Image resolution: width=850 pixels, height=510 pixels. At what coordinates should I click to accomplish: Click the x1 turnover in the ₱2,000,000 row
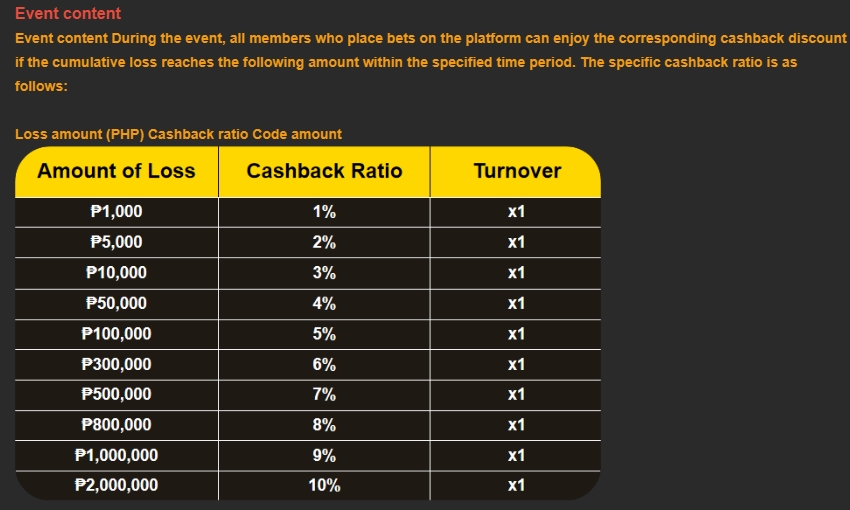pyautogui.click(x=516, y=486)
